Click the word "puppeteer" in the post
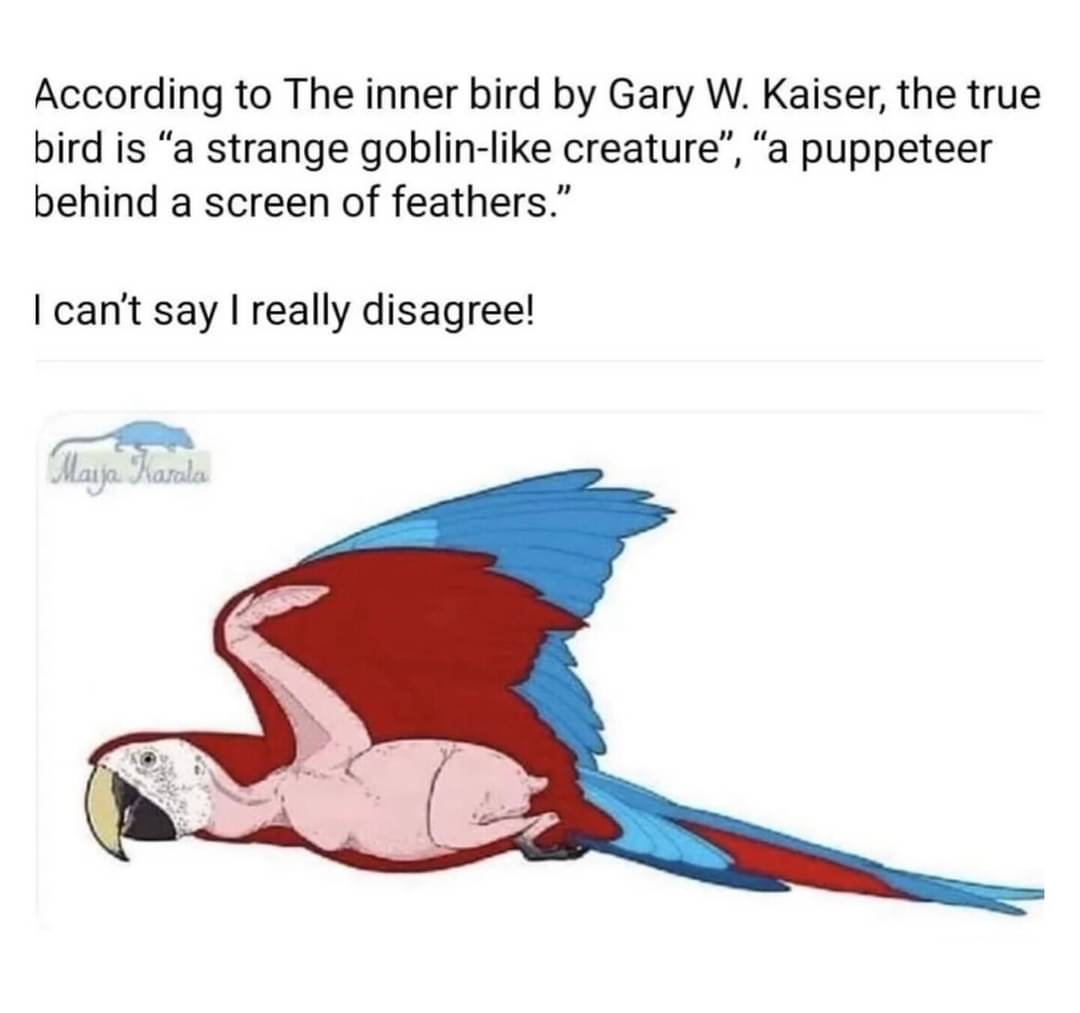1080x1013 pixels. tap(897, 152)
